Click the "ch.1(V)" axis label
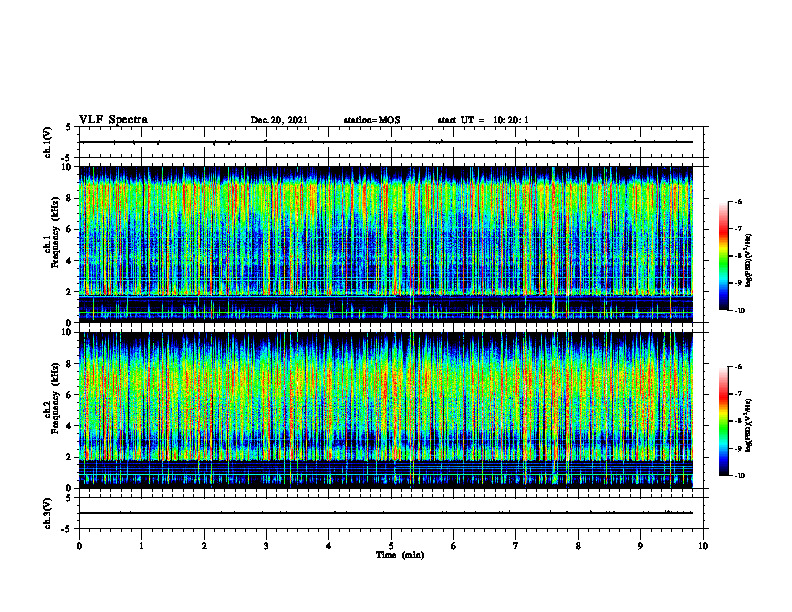 47,142
